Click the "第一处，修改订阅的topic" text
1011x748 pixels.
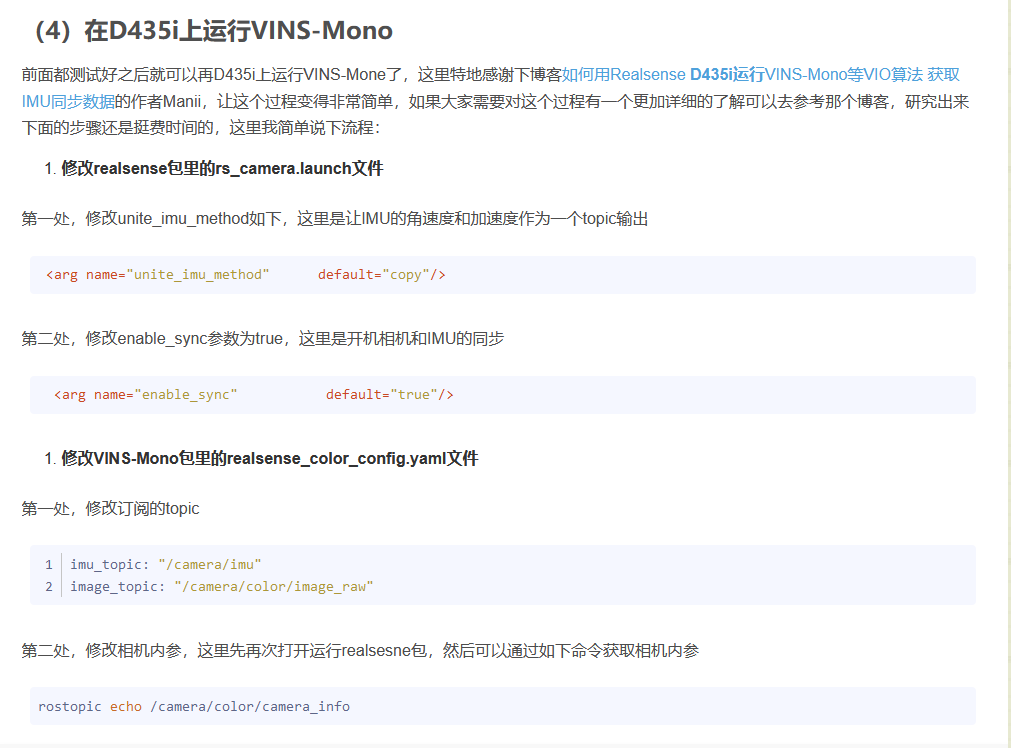110,508
